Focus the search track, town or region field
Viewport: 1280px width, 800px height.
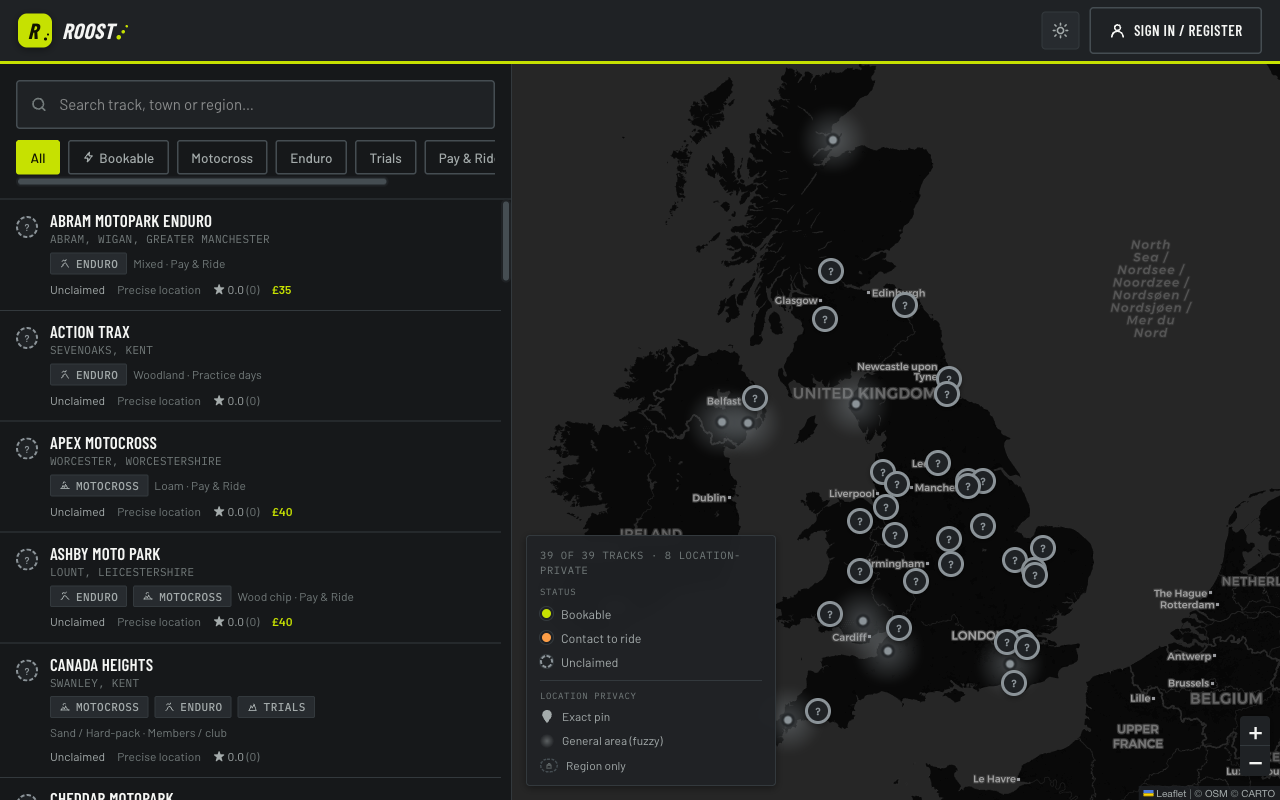point(255,104)
